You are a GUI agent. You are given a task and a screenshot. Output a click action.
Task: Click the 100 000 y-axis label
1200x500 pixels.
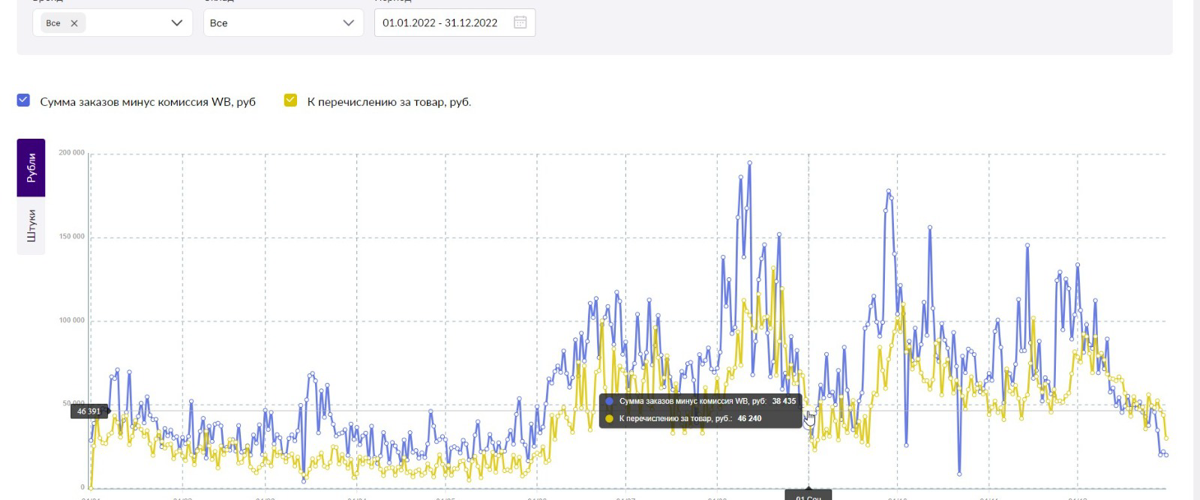pyautogui.click(x=72, y=321)
